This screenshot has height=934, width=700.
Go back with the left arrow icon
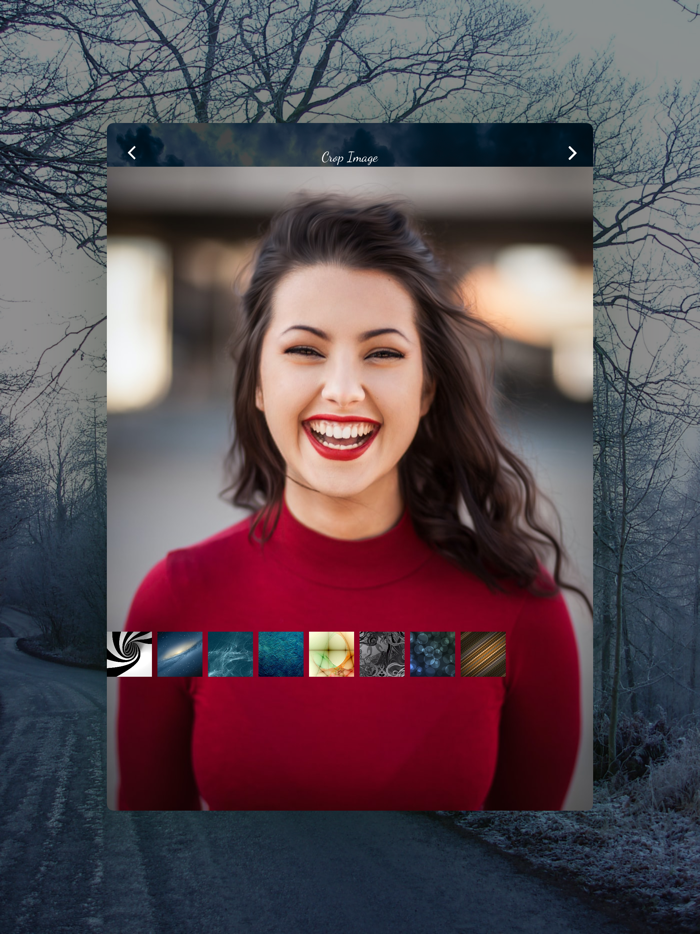[x=132, y=153]
